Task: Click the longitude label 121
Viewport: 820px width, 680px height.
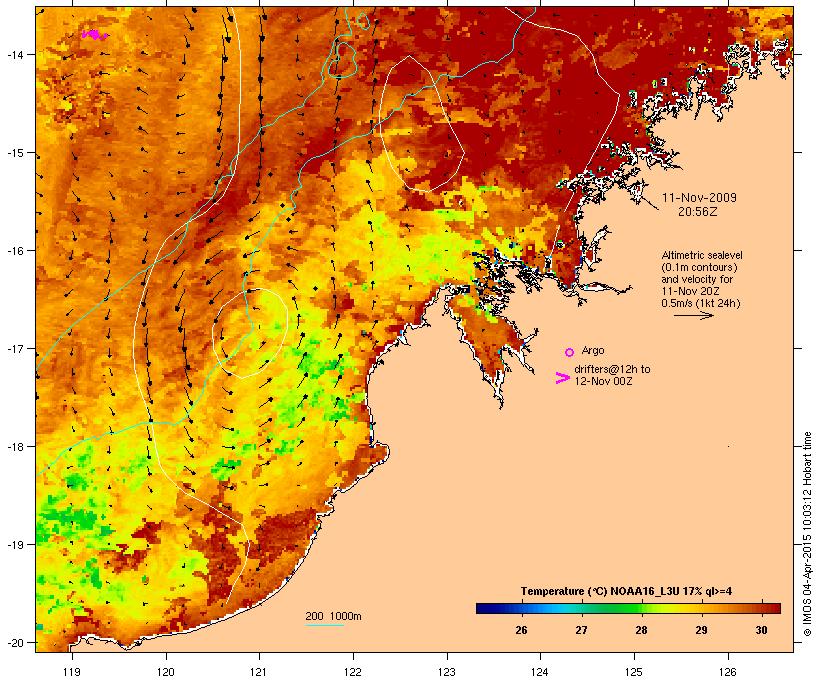Action: [x=259, y=672]
